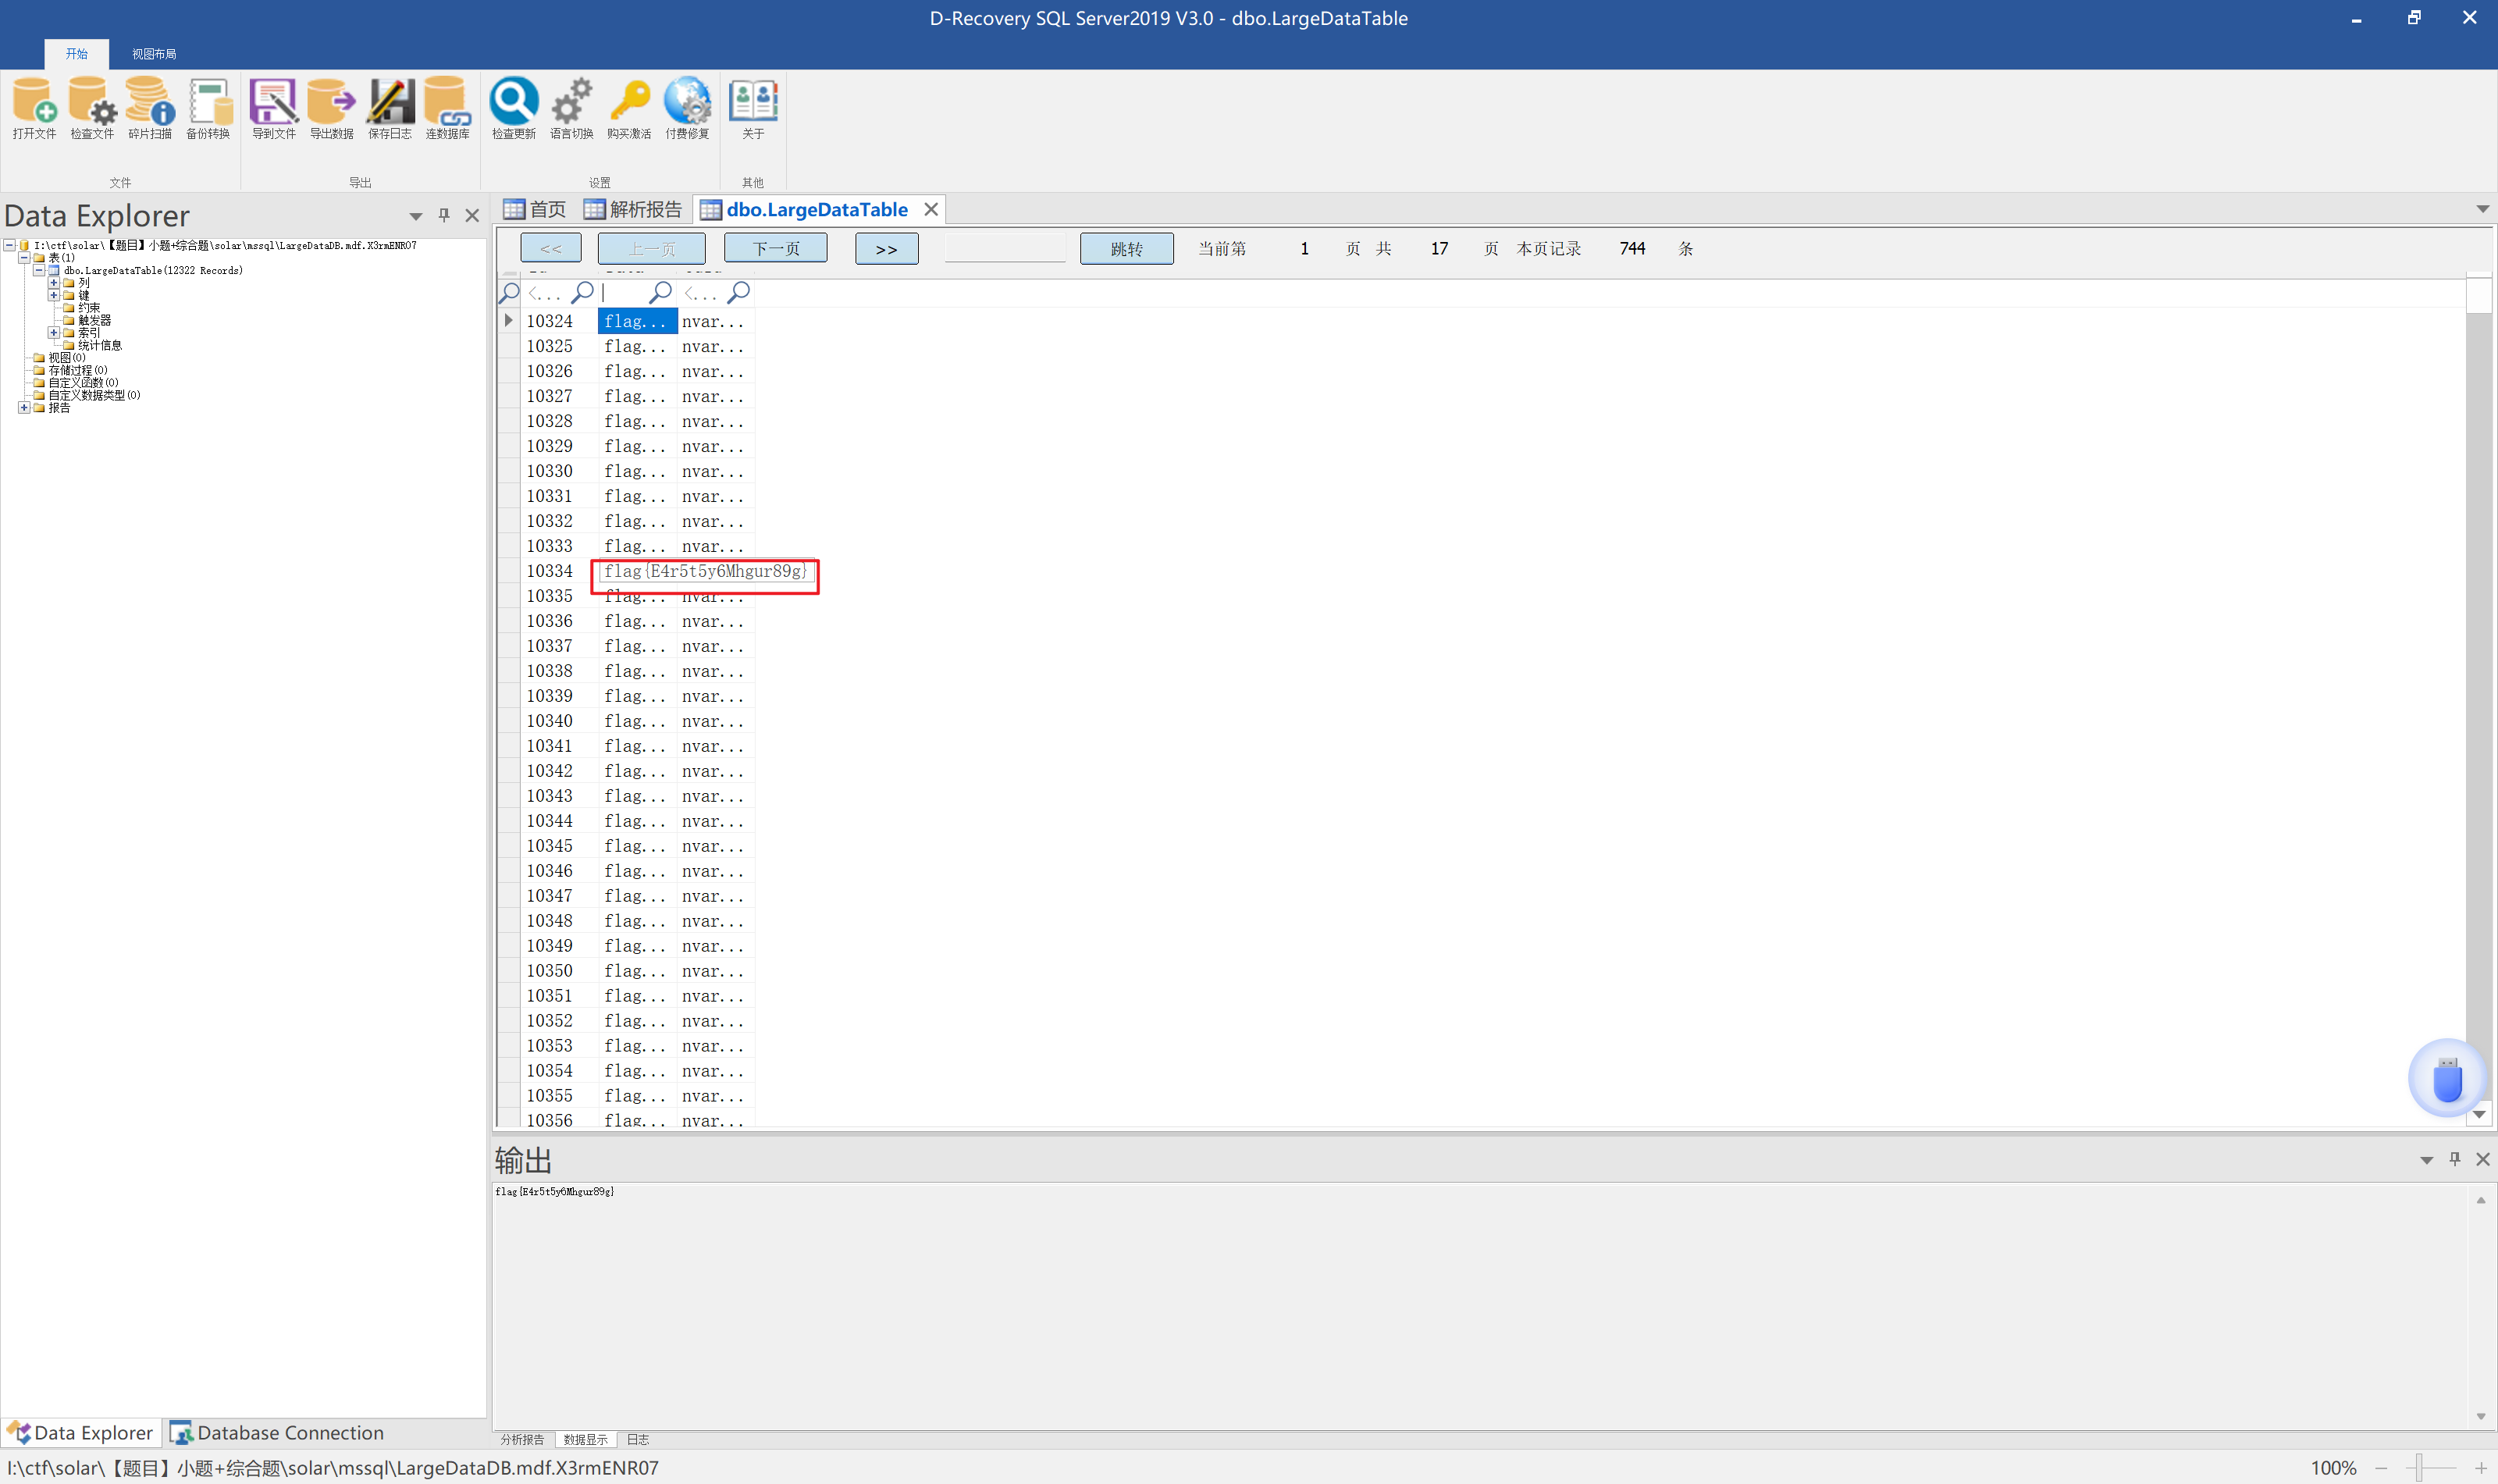
Task: Expand the 列 columns folder node
Action: click(x=54, y=283)
